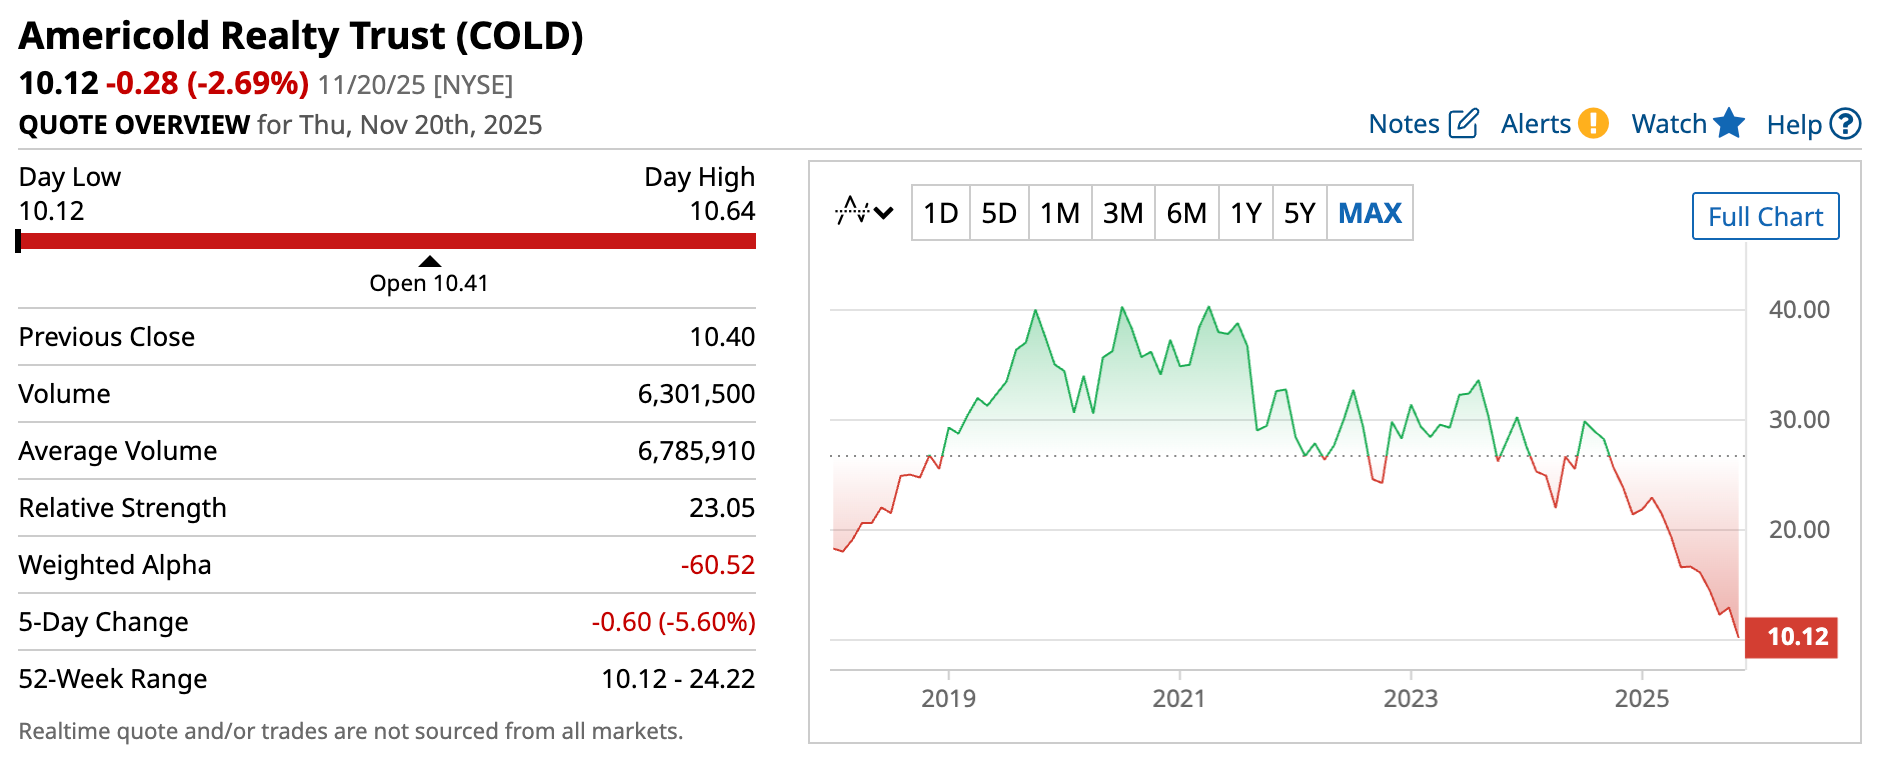This screenshot has height=762, width=1880.
Task: Open the chart type dropdown
Action: [x=864, y=212]
